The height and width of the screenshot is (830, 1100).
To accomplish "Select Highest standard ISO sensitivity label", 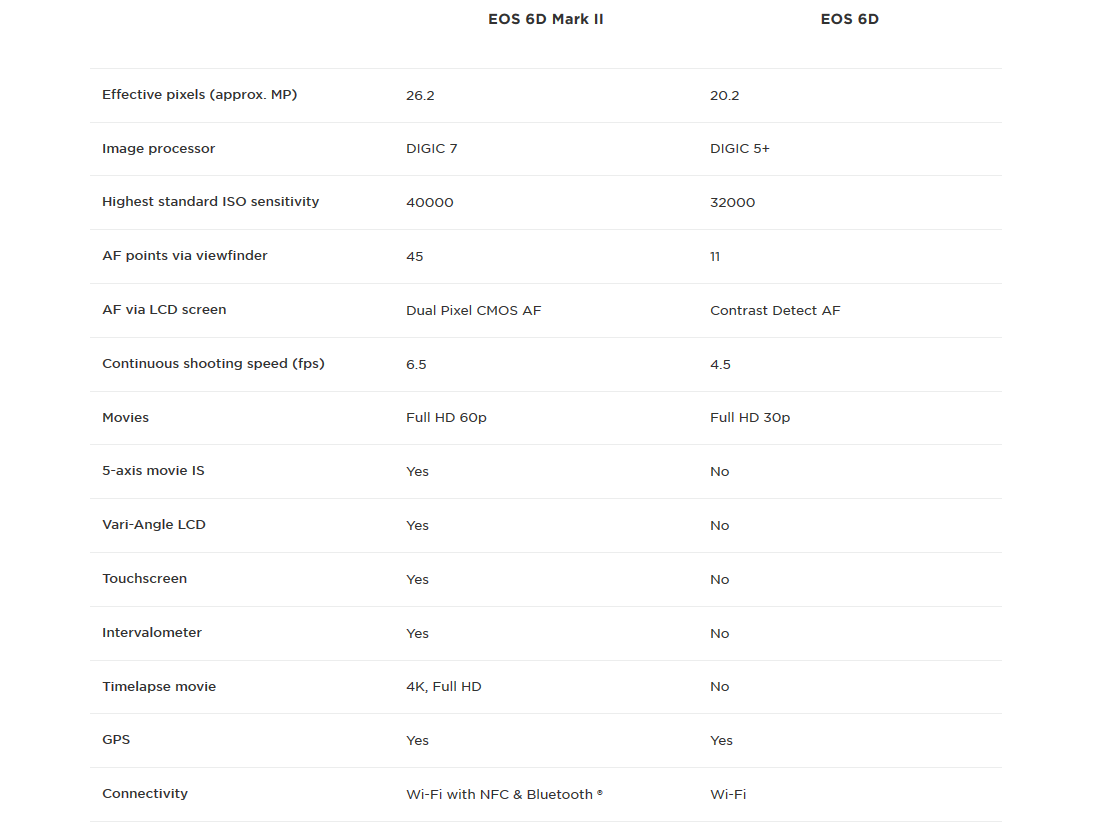I will pyautogui.click(x=210, y=202).
